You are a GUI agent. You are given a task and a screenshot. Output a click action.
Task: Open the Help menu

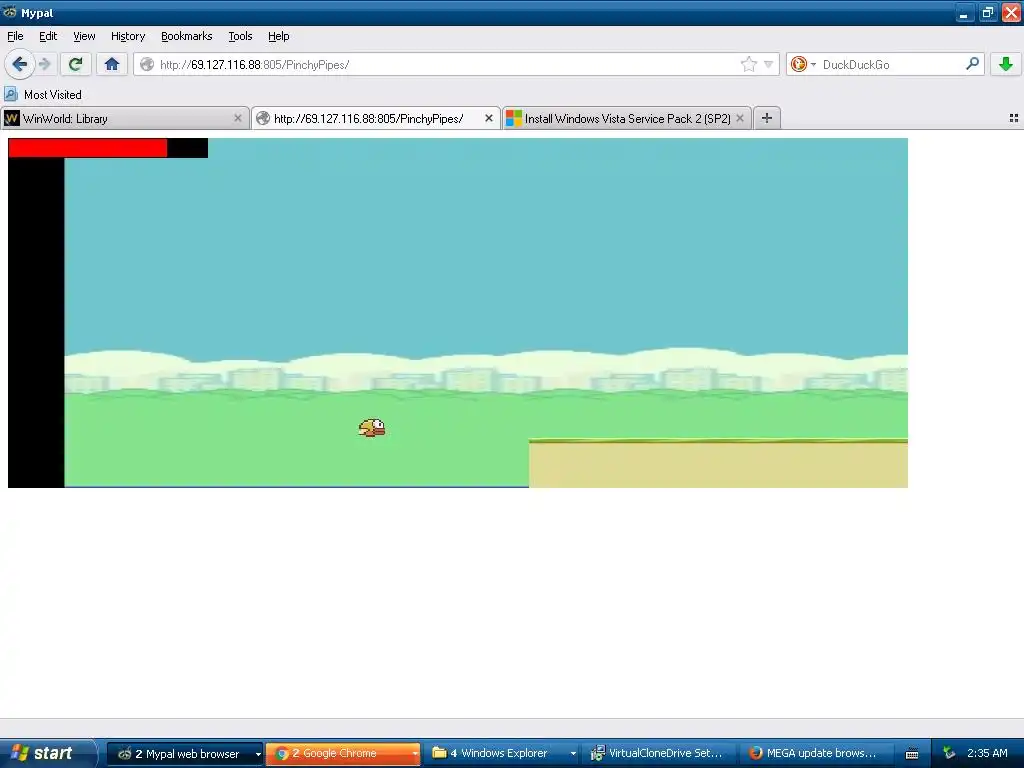pos(278,36)
